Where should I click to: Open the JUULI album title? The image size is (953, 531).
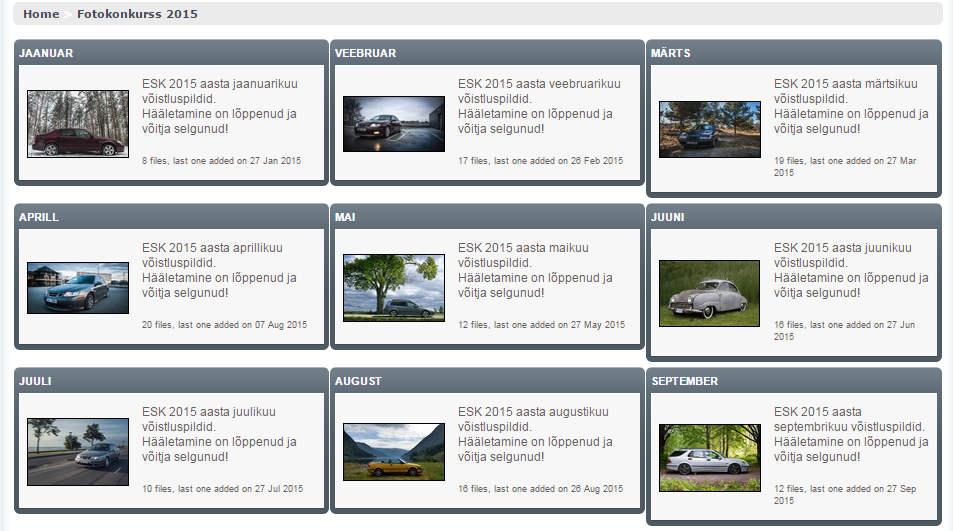click(35, 381)
